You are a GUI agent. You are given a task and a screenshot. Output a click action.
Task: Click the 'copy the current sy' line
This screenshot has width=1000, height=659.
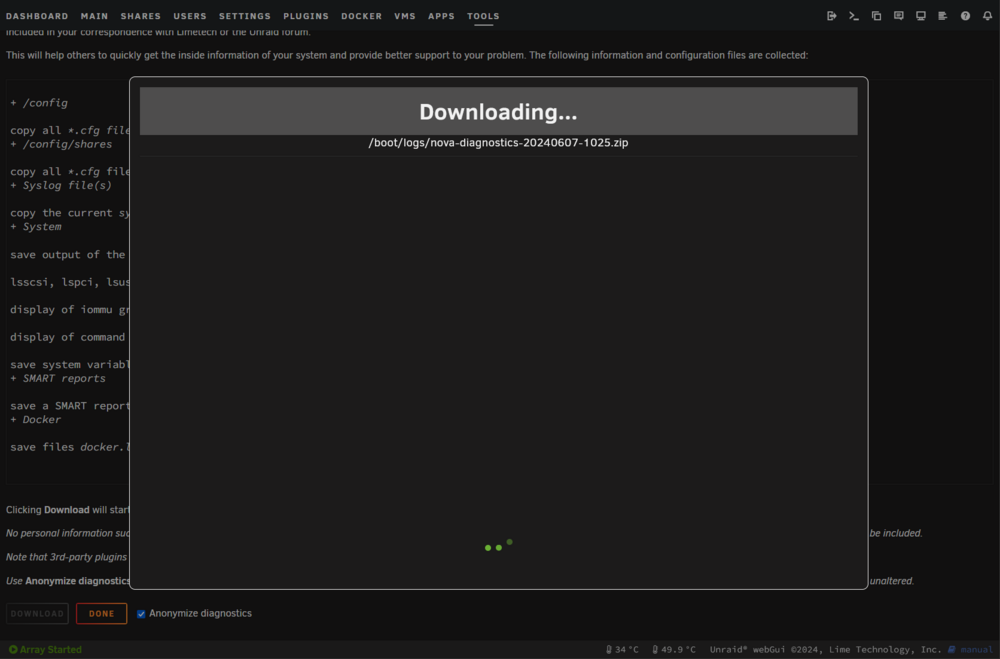pyautogui.click(x=70, y=213)
